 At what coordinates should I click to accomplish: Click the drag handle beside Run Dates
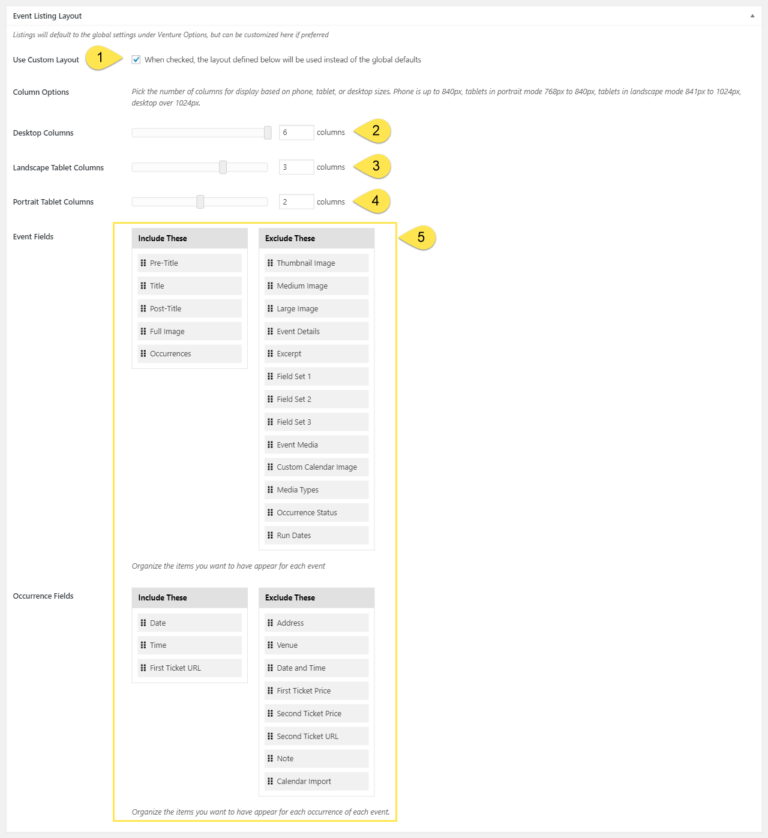tap(270, 536)
